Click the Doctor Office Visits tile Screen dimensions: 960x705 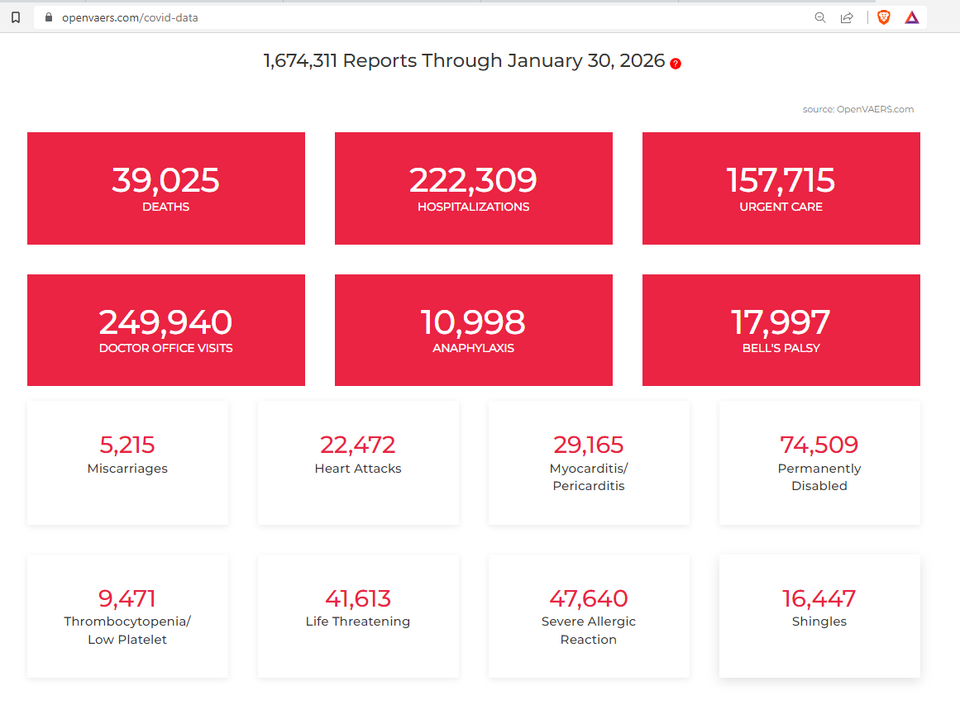[x=166, y=330]
